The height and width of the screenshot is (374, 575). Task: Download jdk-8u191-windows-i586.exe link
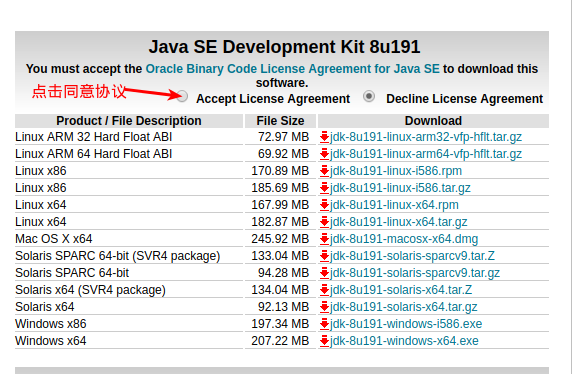(406, 324)
